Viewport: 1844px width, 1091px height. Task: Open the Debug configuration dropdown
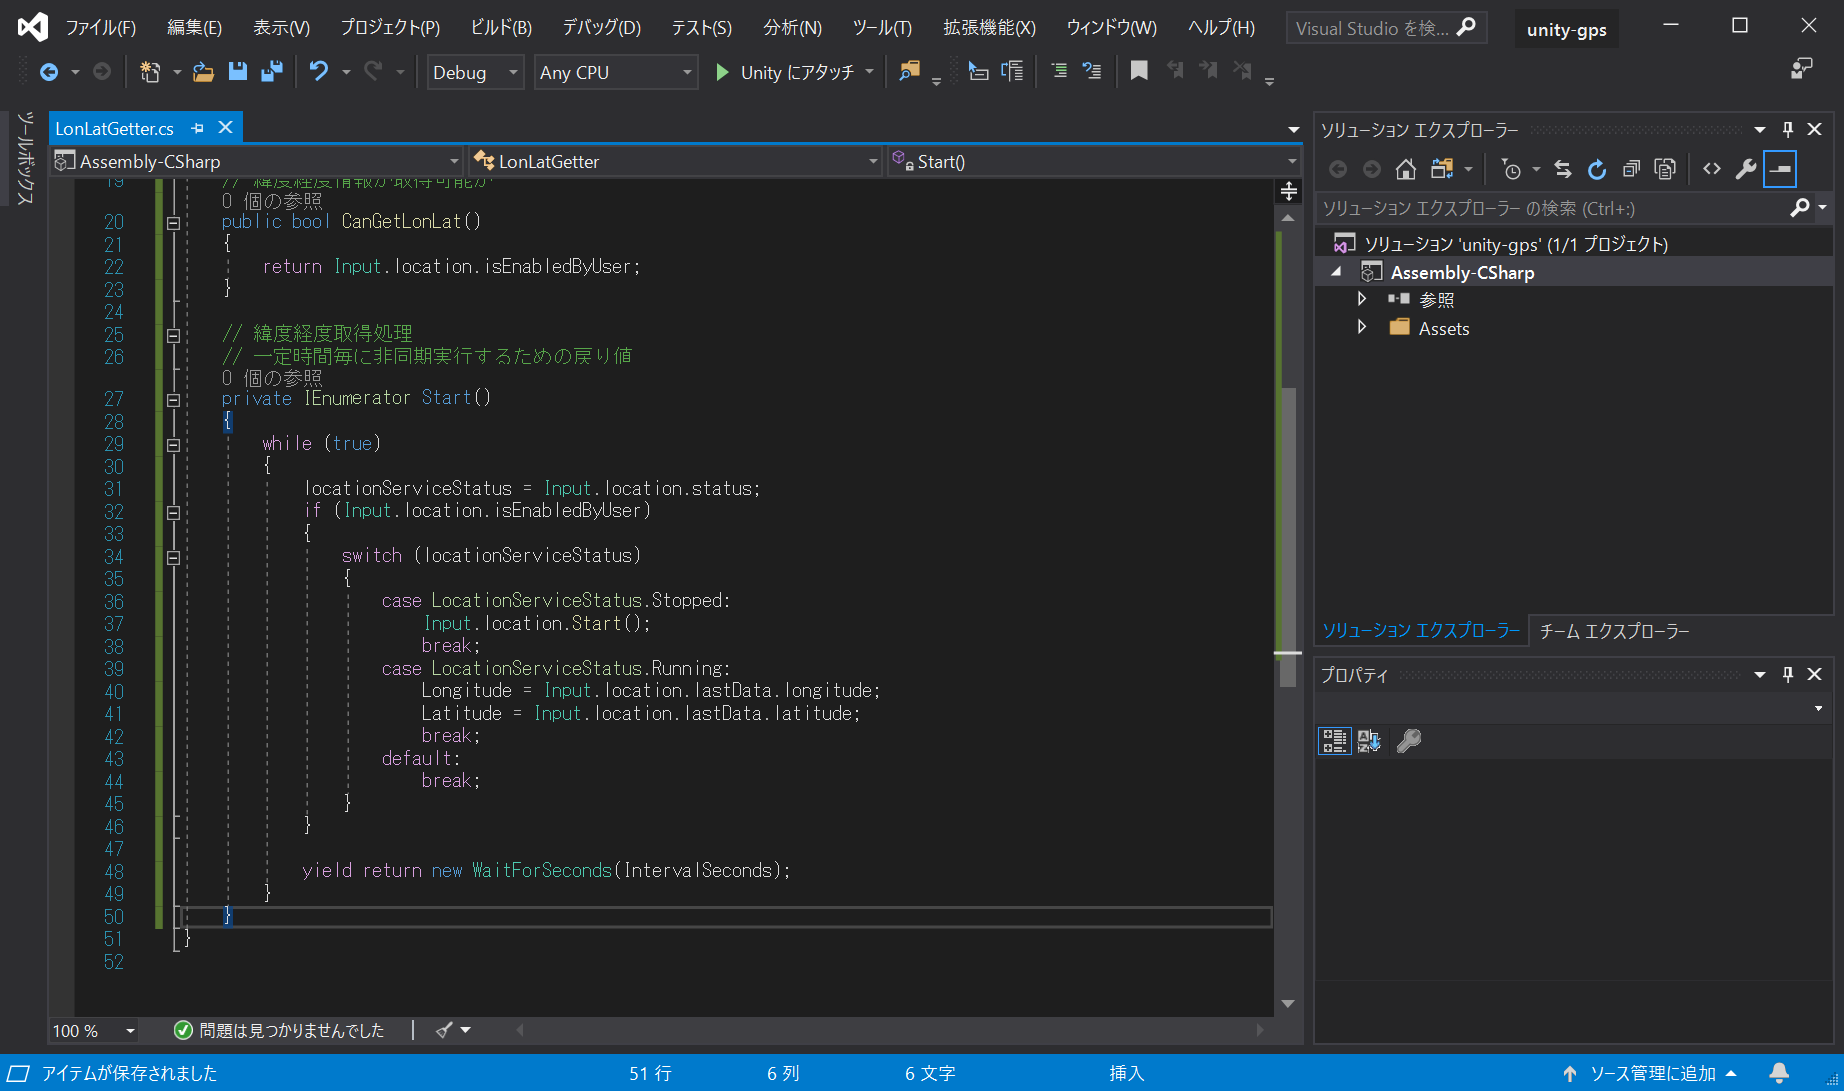(475, 72)
